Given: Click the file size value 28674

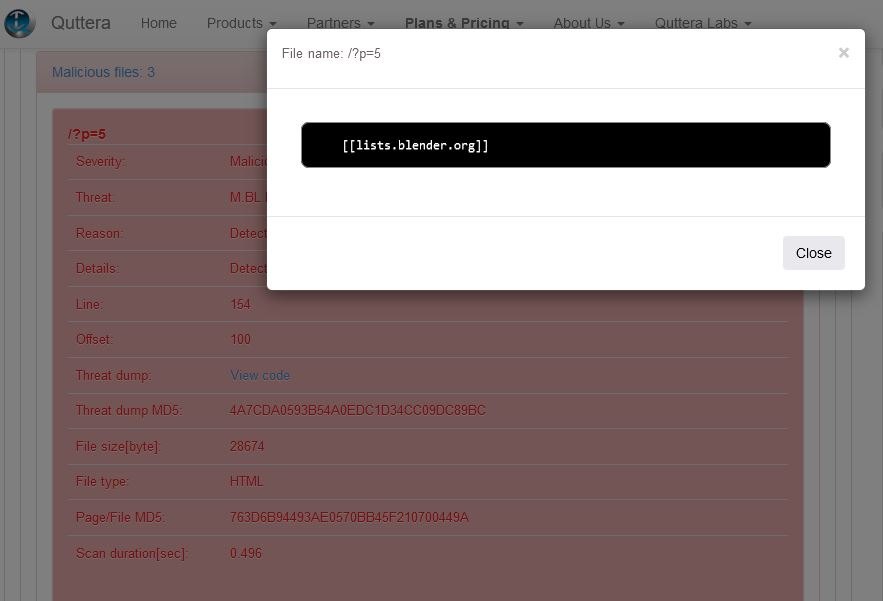Looking at the screenshot, I should (247, 446).
